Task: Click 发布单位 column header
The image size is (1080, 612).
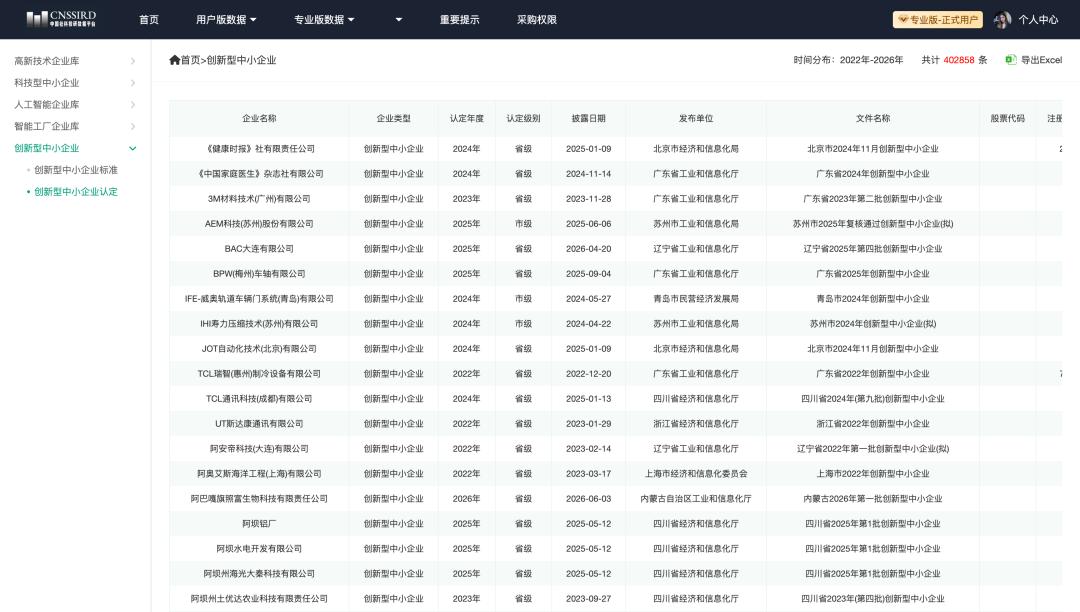Action: [x=696, y=118]
